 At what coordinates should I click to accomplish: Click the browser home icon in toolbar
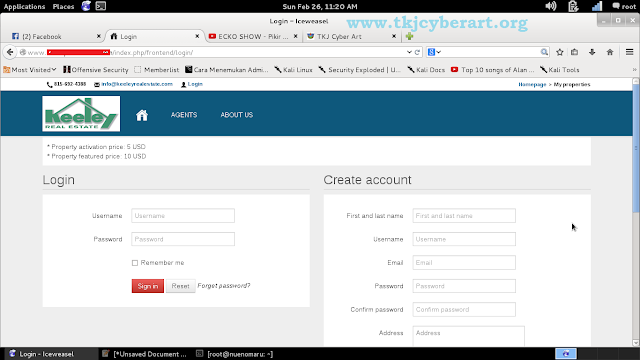pos(610,52)
